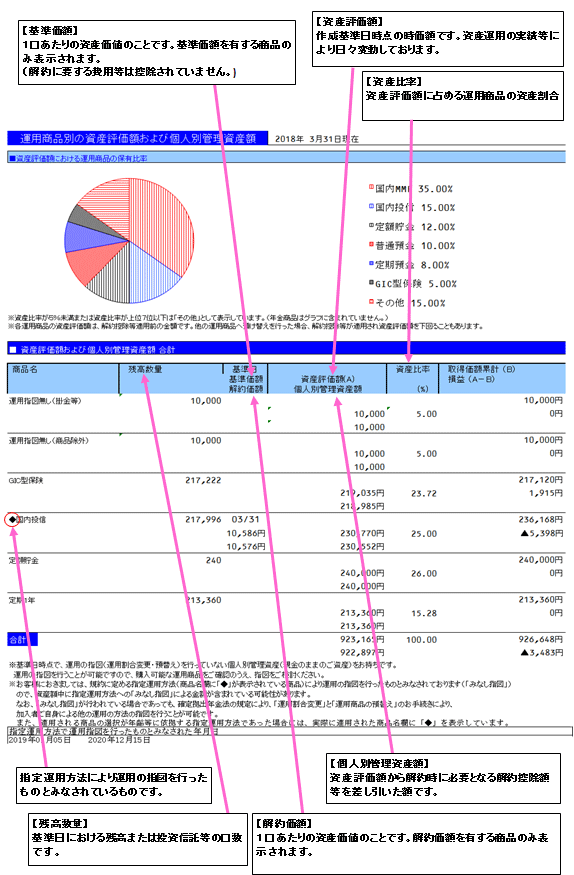The image size is (574, 875).
Task: Click the 国内投信 15.00% legend color marker
Action: [x=372, y=206]
